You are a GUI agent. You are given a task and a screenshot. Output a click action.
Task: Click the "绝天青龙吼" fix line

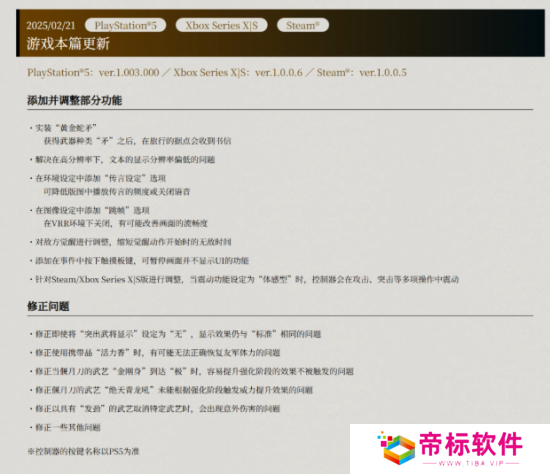171,390
